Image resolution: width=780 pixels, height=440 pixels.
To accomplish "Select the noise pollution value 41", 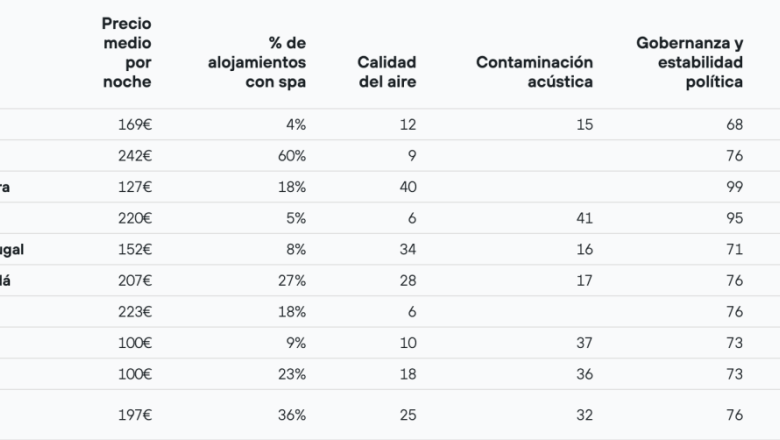I will click(x=584, y=217).
